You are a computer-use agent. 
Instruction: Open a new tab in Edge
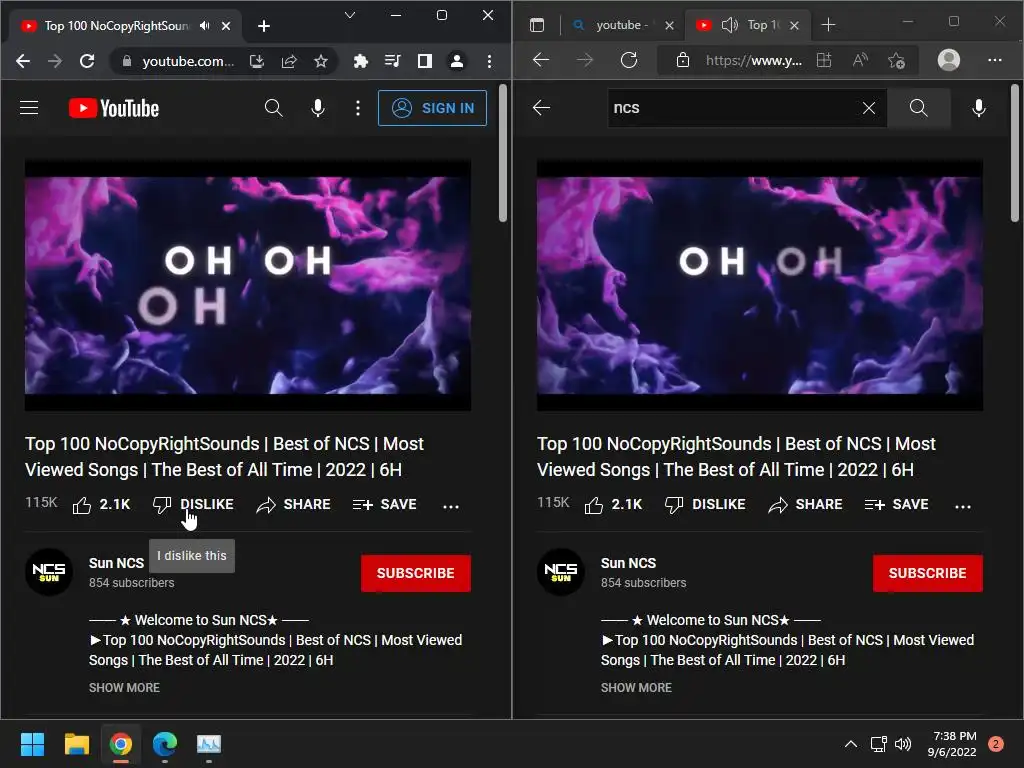click(x=828, y=25)
